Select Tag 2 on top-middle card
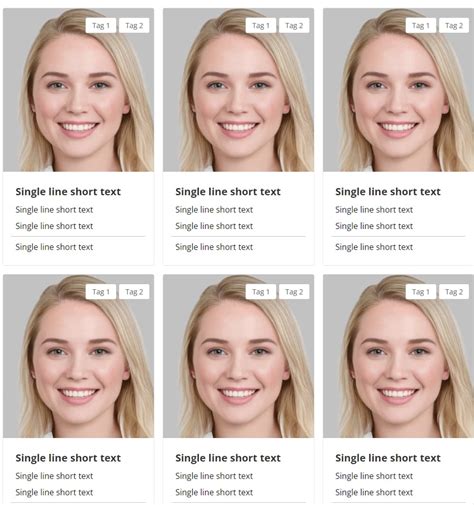The width and height of the screenshot is (474, 505). click(294, 26)
